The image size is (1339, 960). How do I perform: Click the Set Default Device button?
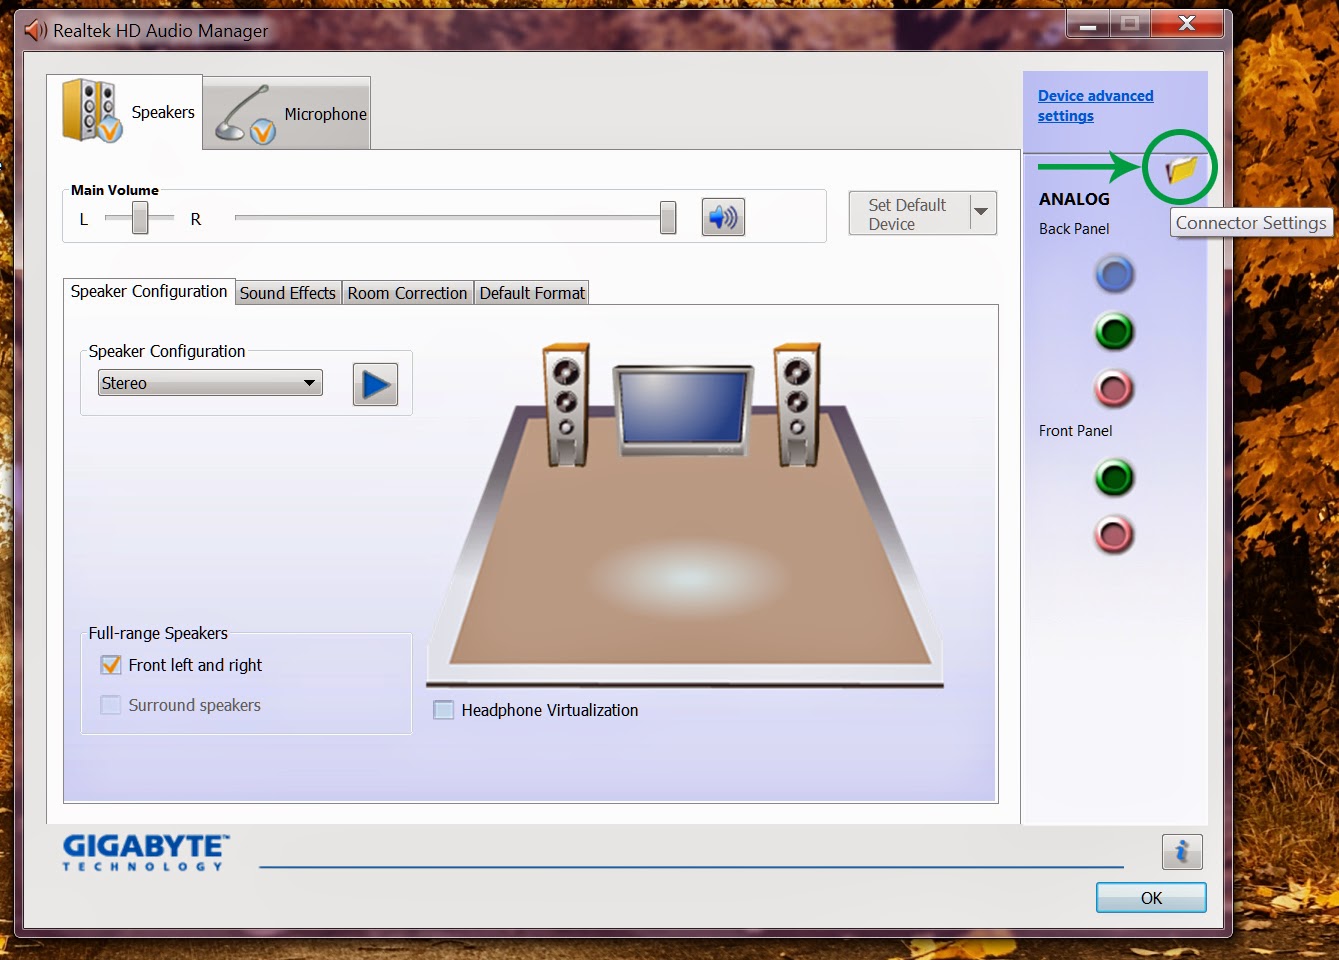coord(909,213)
